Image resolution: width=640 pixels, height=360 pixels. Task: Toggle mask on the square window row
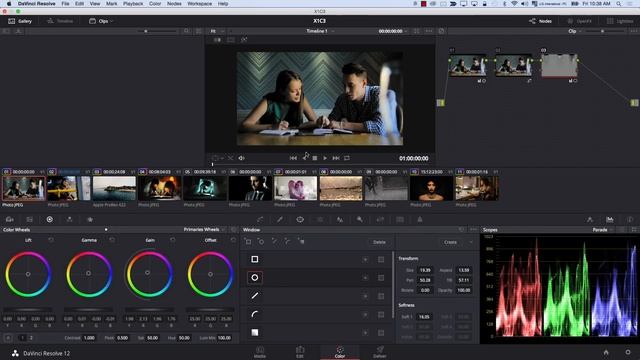tap(381, 260)
